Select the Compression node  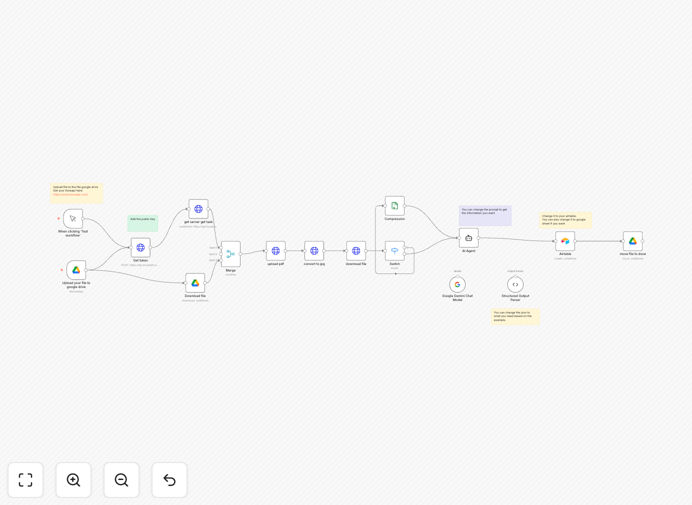[395, 206]
